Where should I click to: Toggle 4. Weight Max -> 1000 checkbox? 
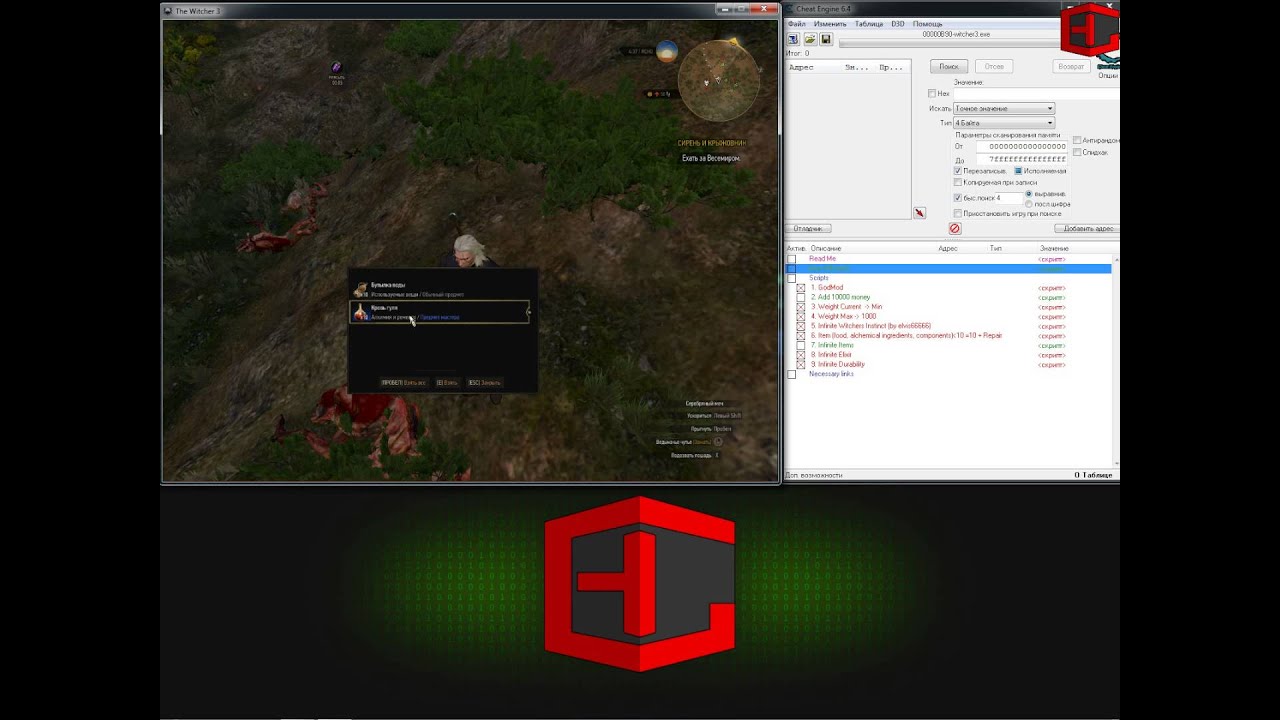coord(800,316)
